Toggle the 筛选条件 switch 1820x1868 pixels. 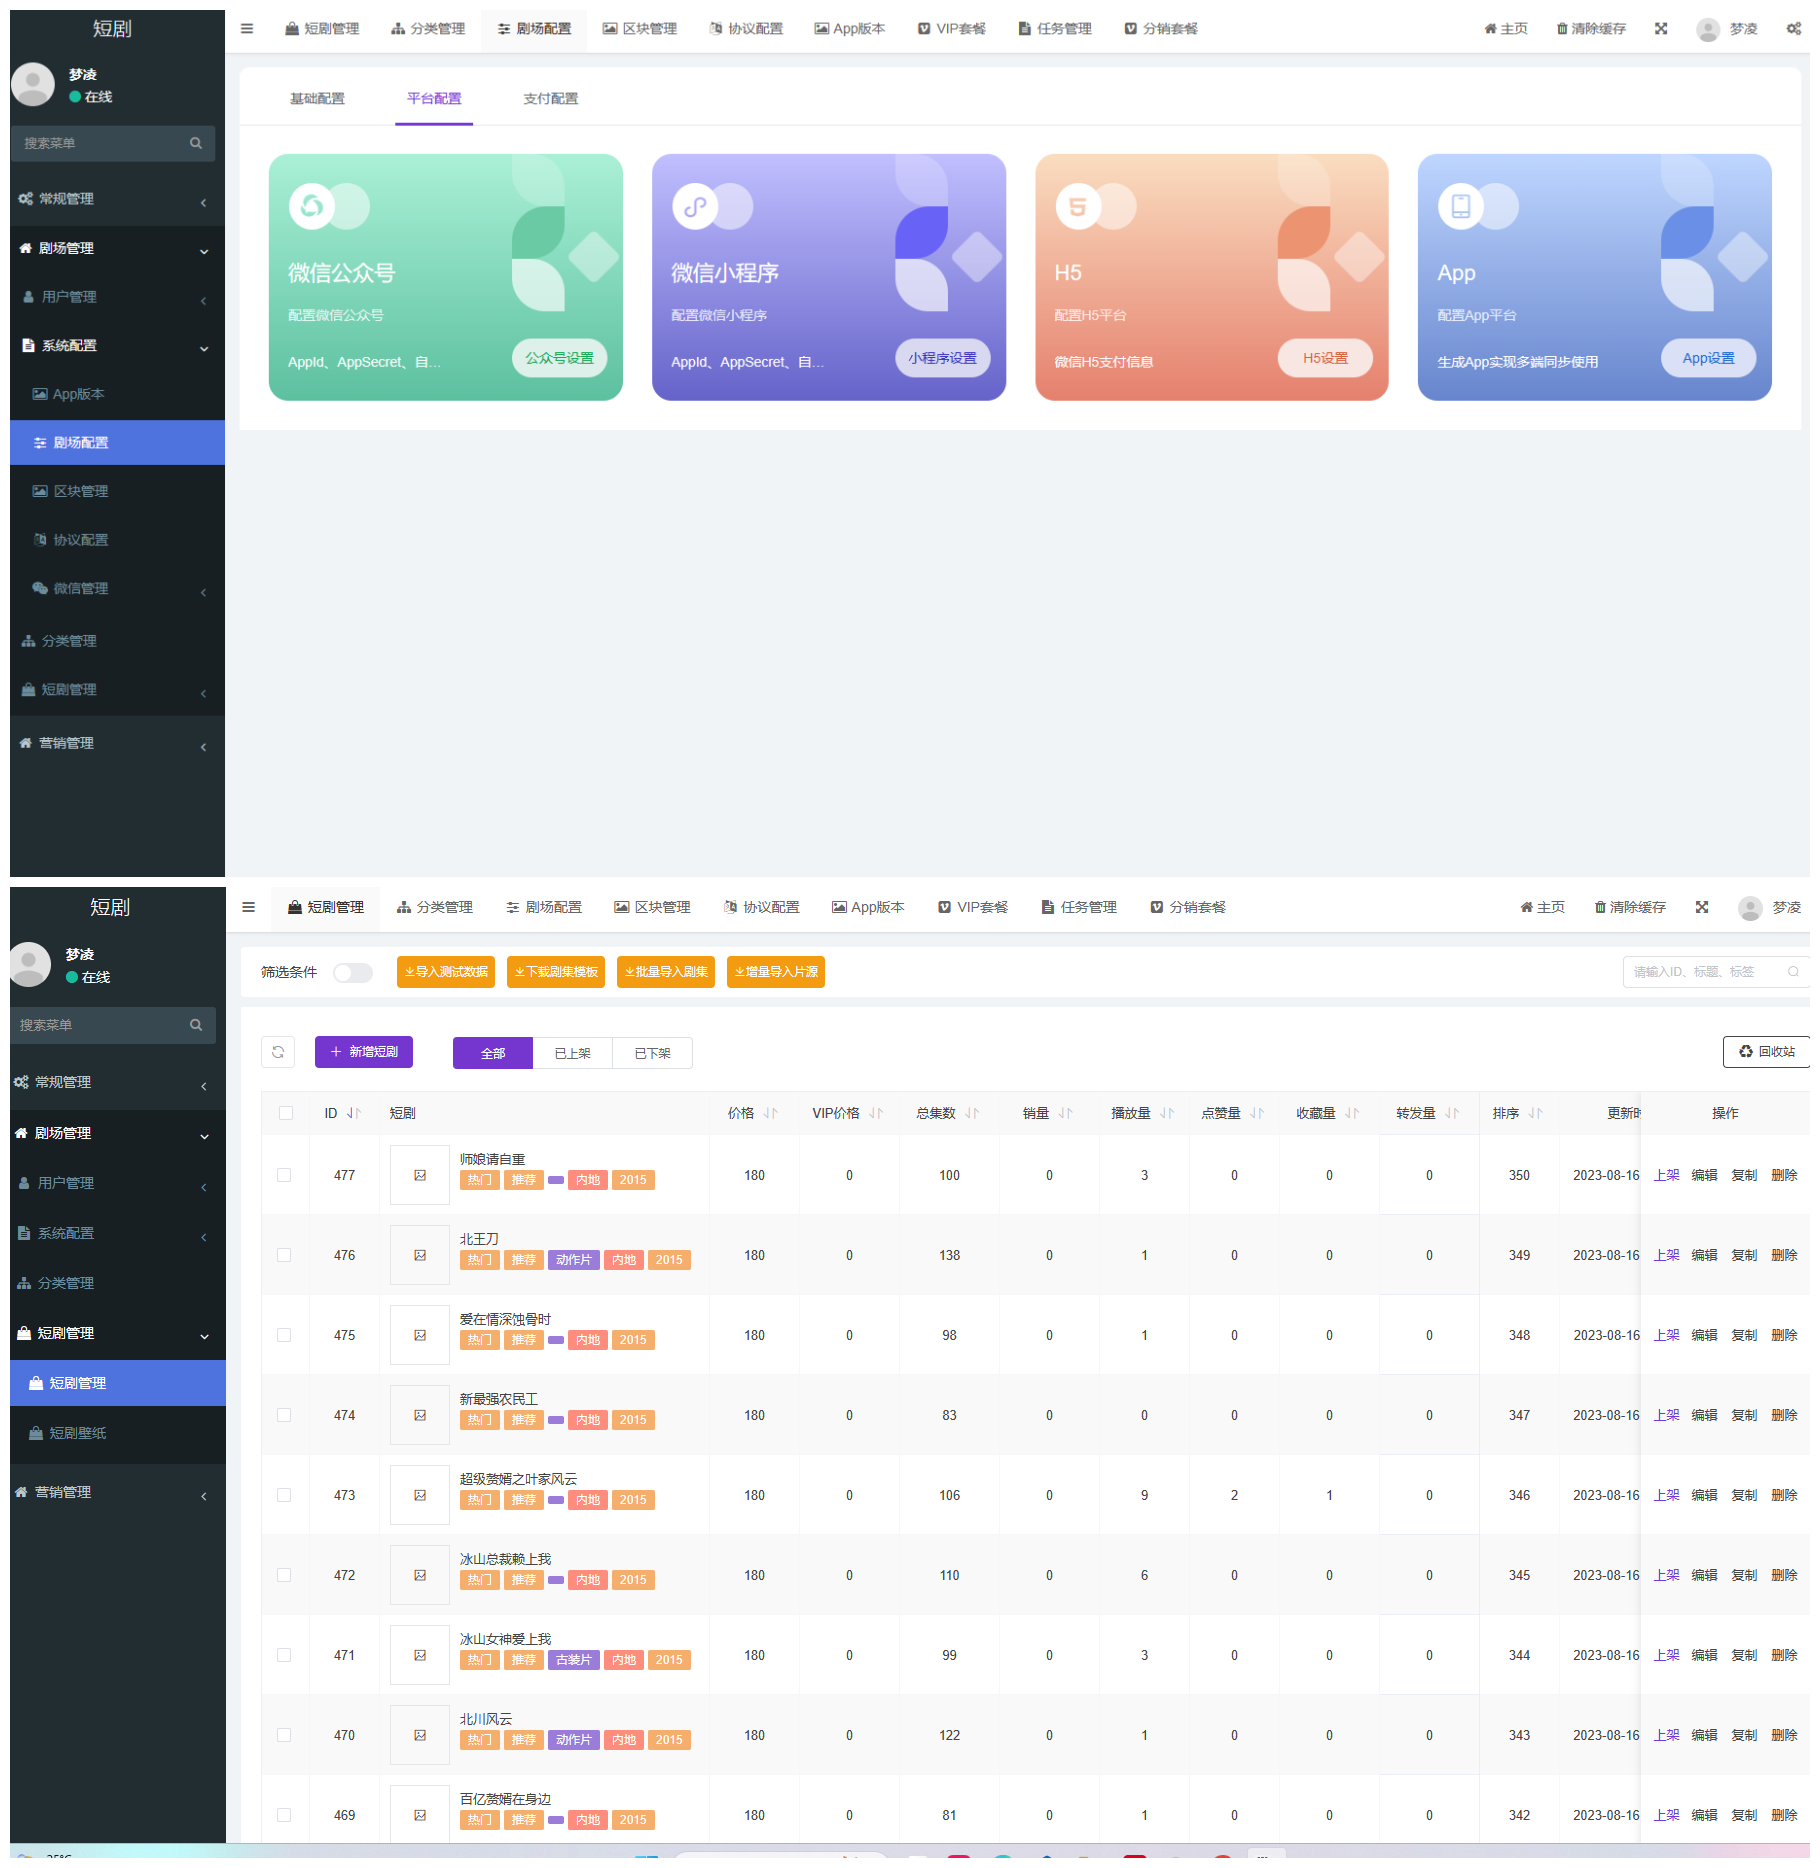[352, 972]
